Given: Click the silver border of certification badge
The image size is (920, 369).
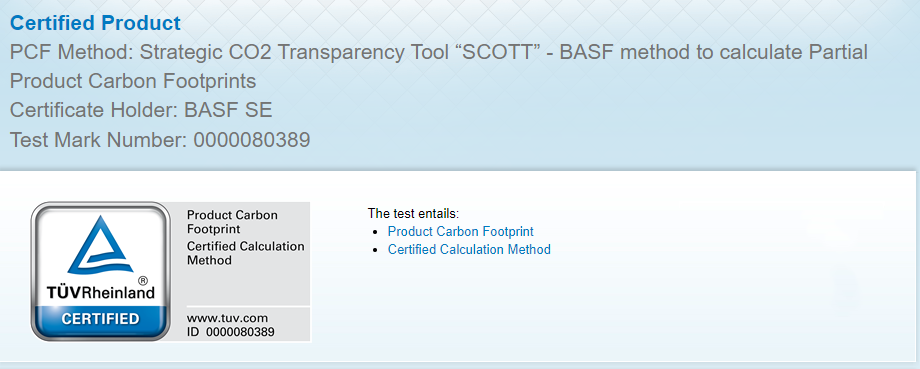Looking at the screenshot, I should click(x=33, y=271).
